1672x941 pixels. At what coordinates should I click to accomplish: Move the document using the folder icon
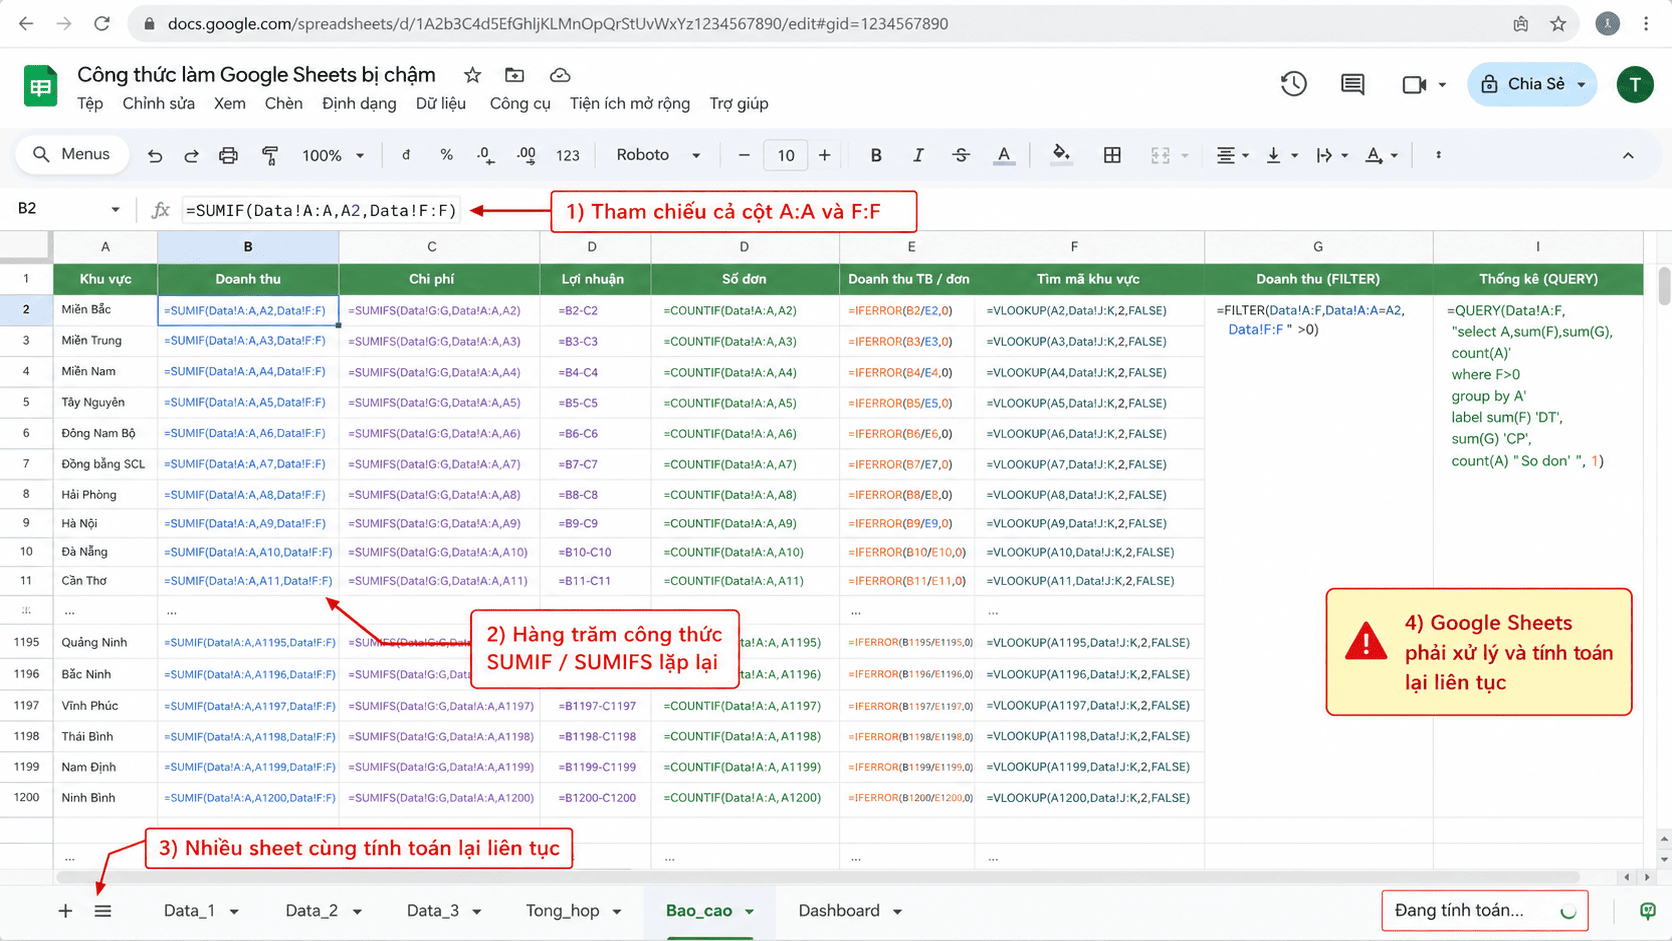514,75
